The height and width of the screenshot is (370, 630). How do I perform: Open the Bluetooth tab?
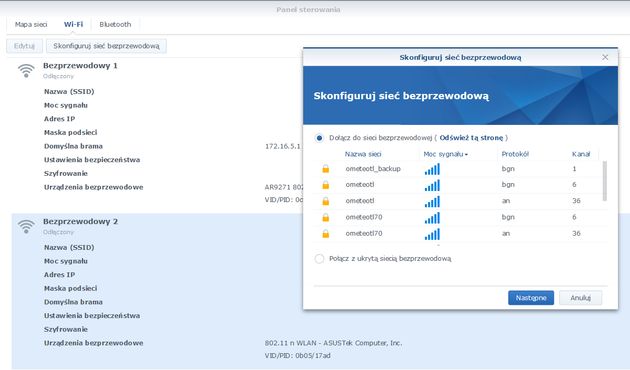[x=115, y=25]
